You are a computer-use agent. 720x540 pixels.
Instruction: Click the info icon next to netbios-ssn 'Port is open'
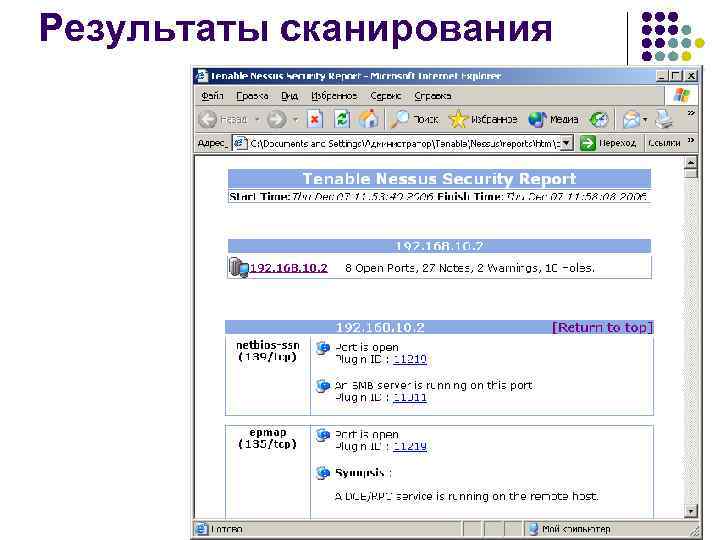[x=323, y=348]
